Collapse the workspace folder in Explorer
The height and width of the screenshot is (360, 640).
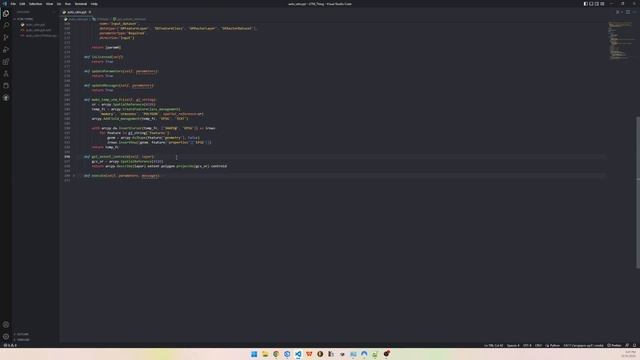tap(24, 19)
